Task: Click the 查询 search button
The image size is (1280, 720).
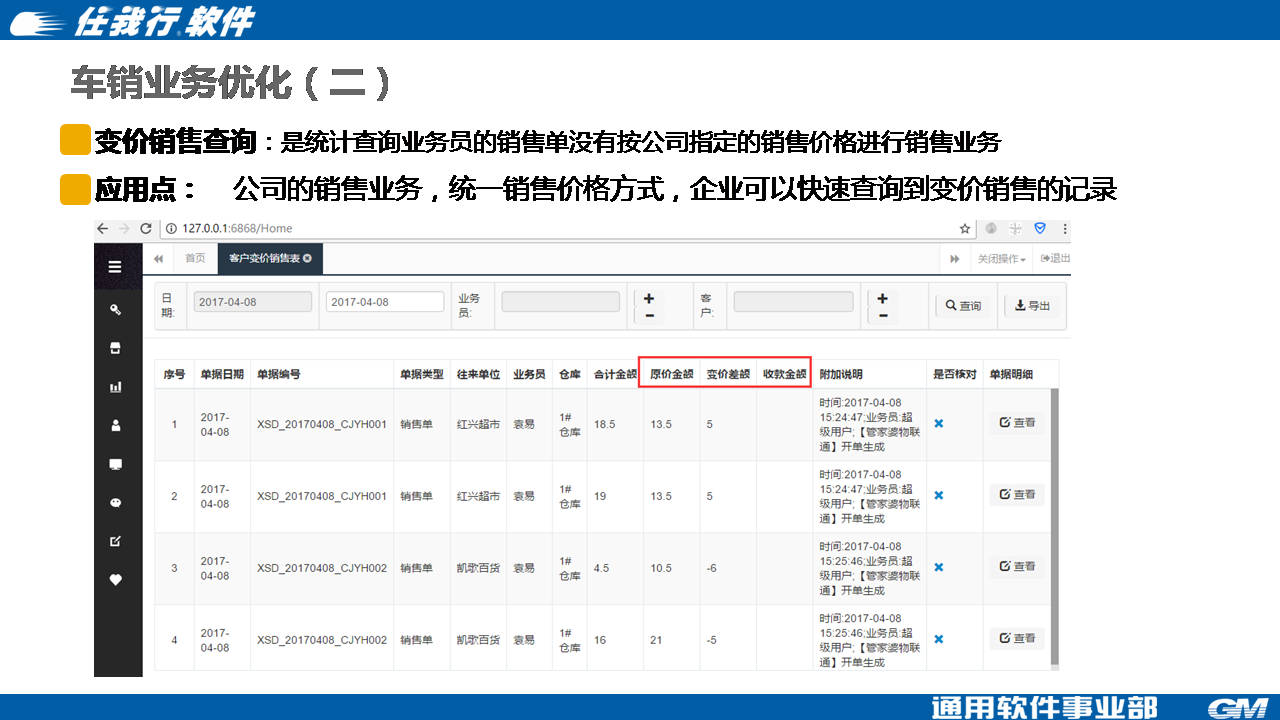Action: click(964, 306)
